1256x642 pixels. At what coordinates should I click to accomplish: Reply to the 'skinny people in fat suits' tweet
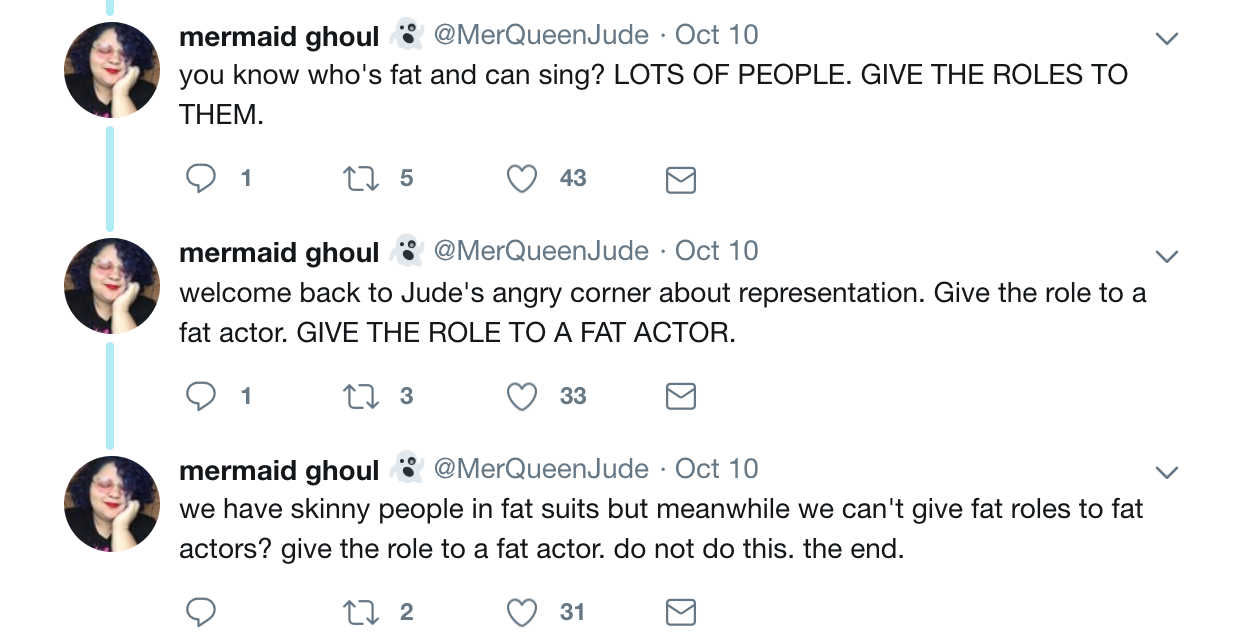click(202, 611)
